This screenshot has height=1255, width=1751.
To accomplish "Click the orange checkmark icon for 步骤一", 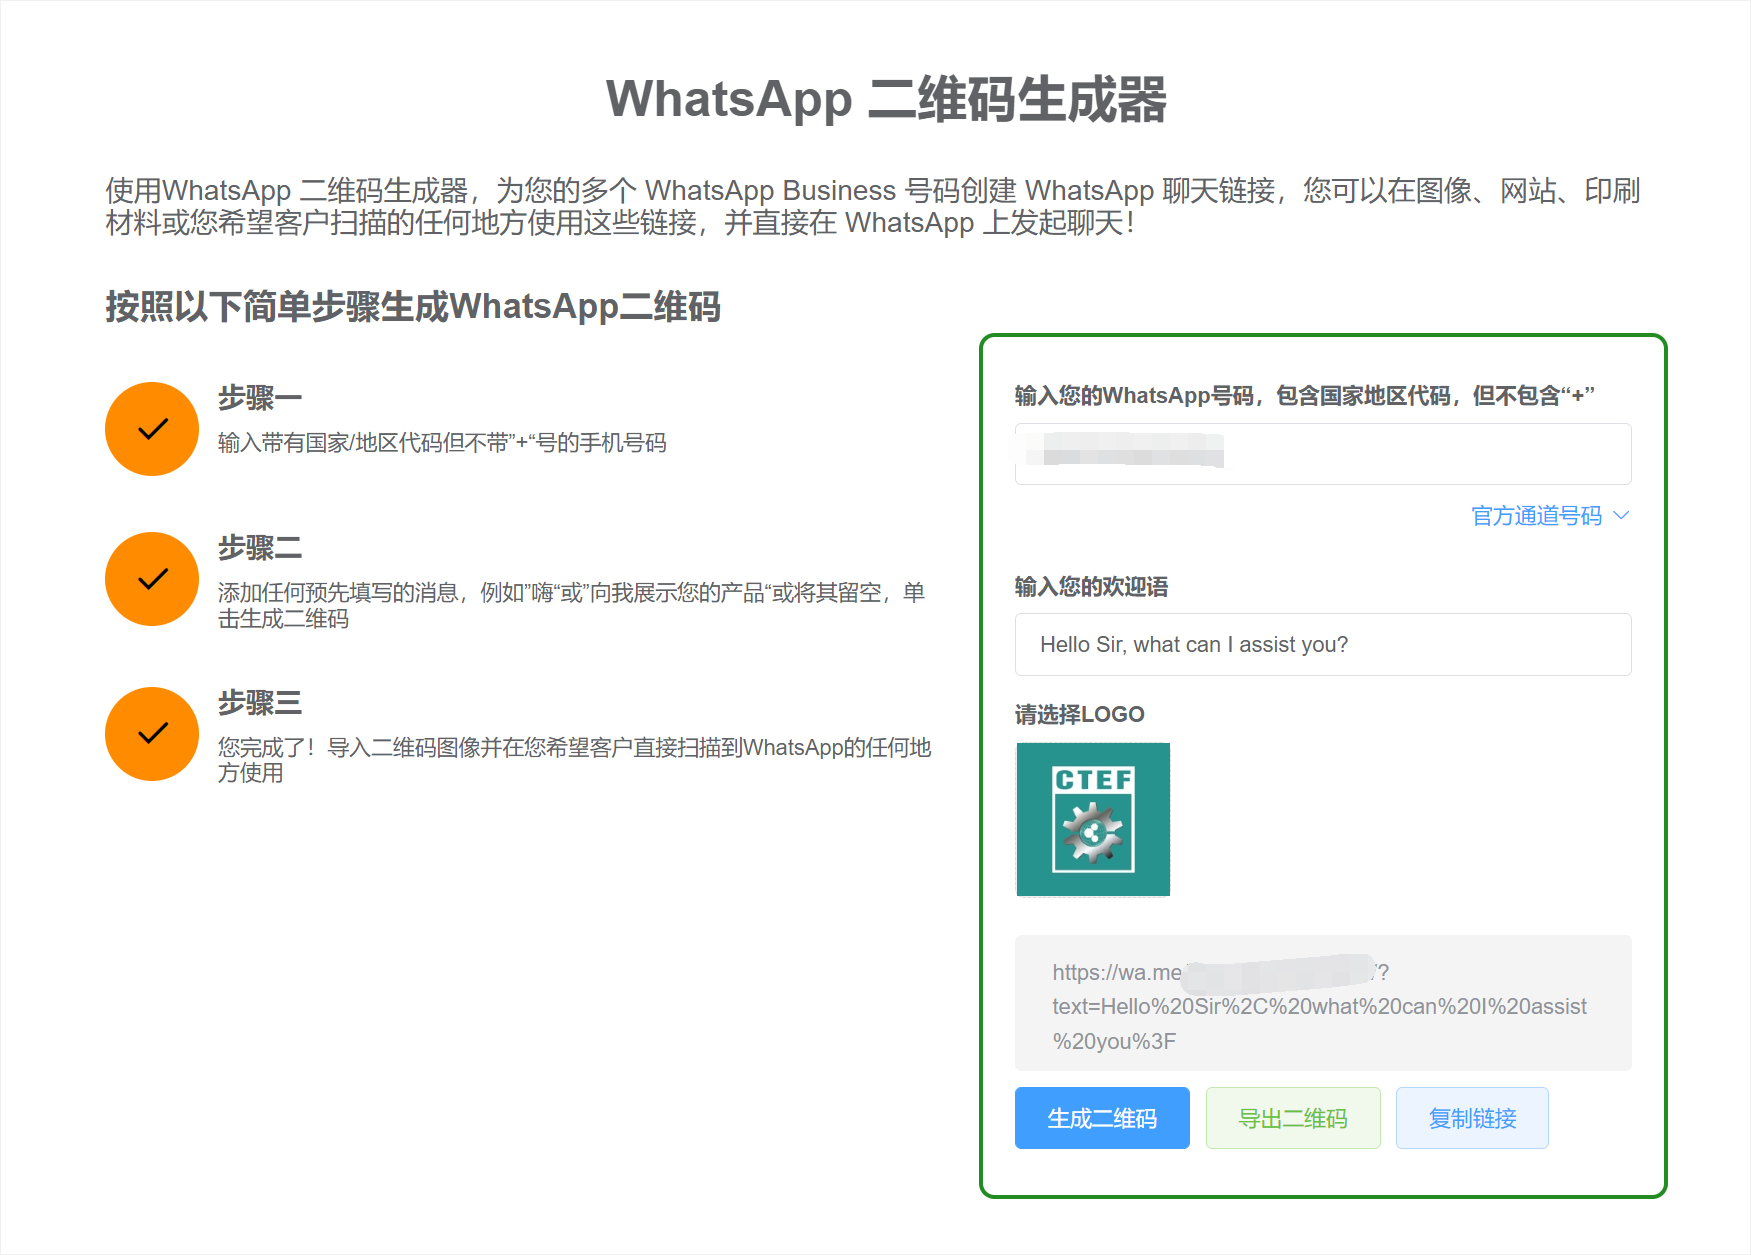I will (152, 429).
